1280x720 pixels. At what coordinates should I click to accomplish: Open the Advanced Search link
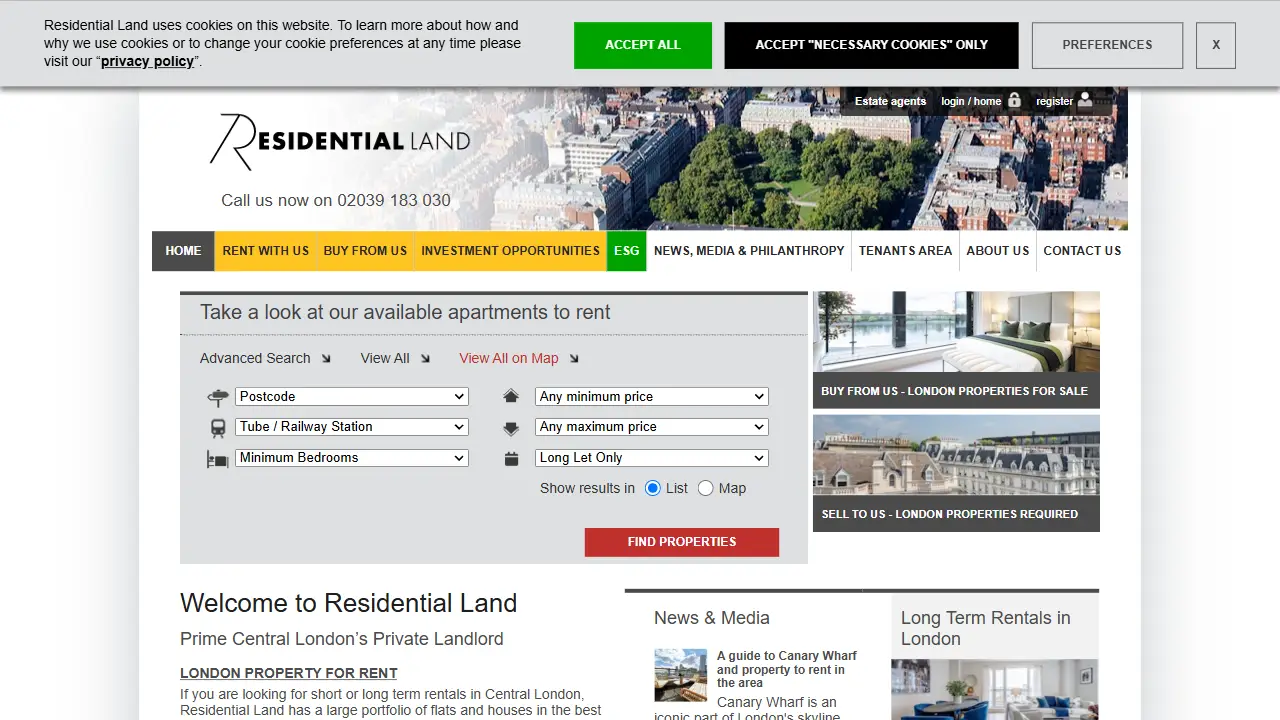[255, 358]
